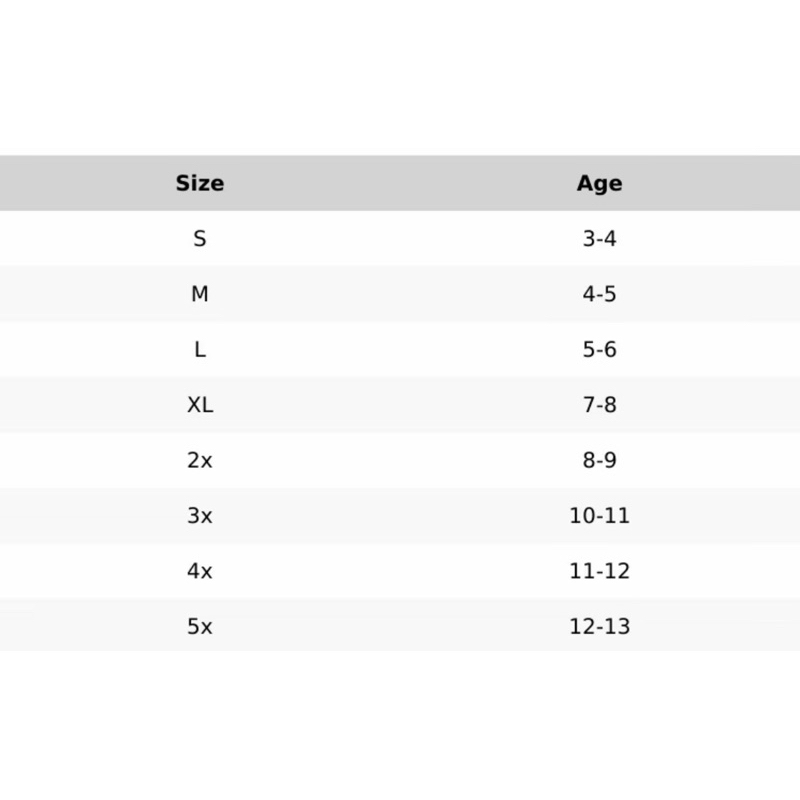Click the Age column header
The image size is (800, 800).
click(599, 183)
